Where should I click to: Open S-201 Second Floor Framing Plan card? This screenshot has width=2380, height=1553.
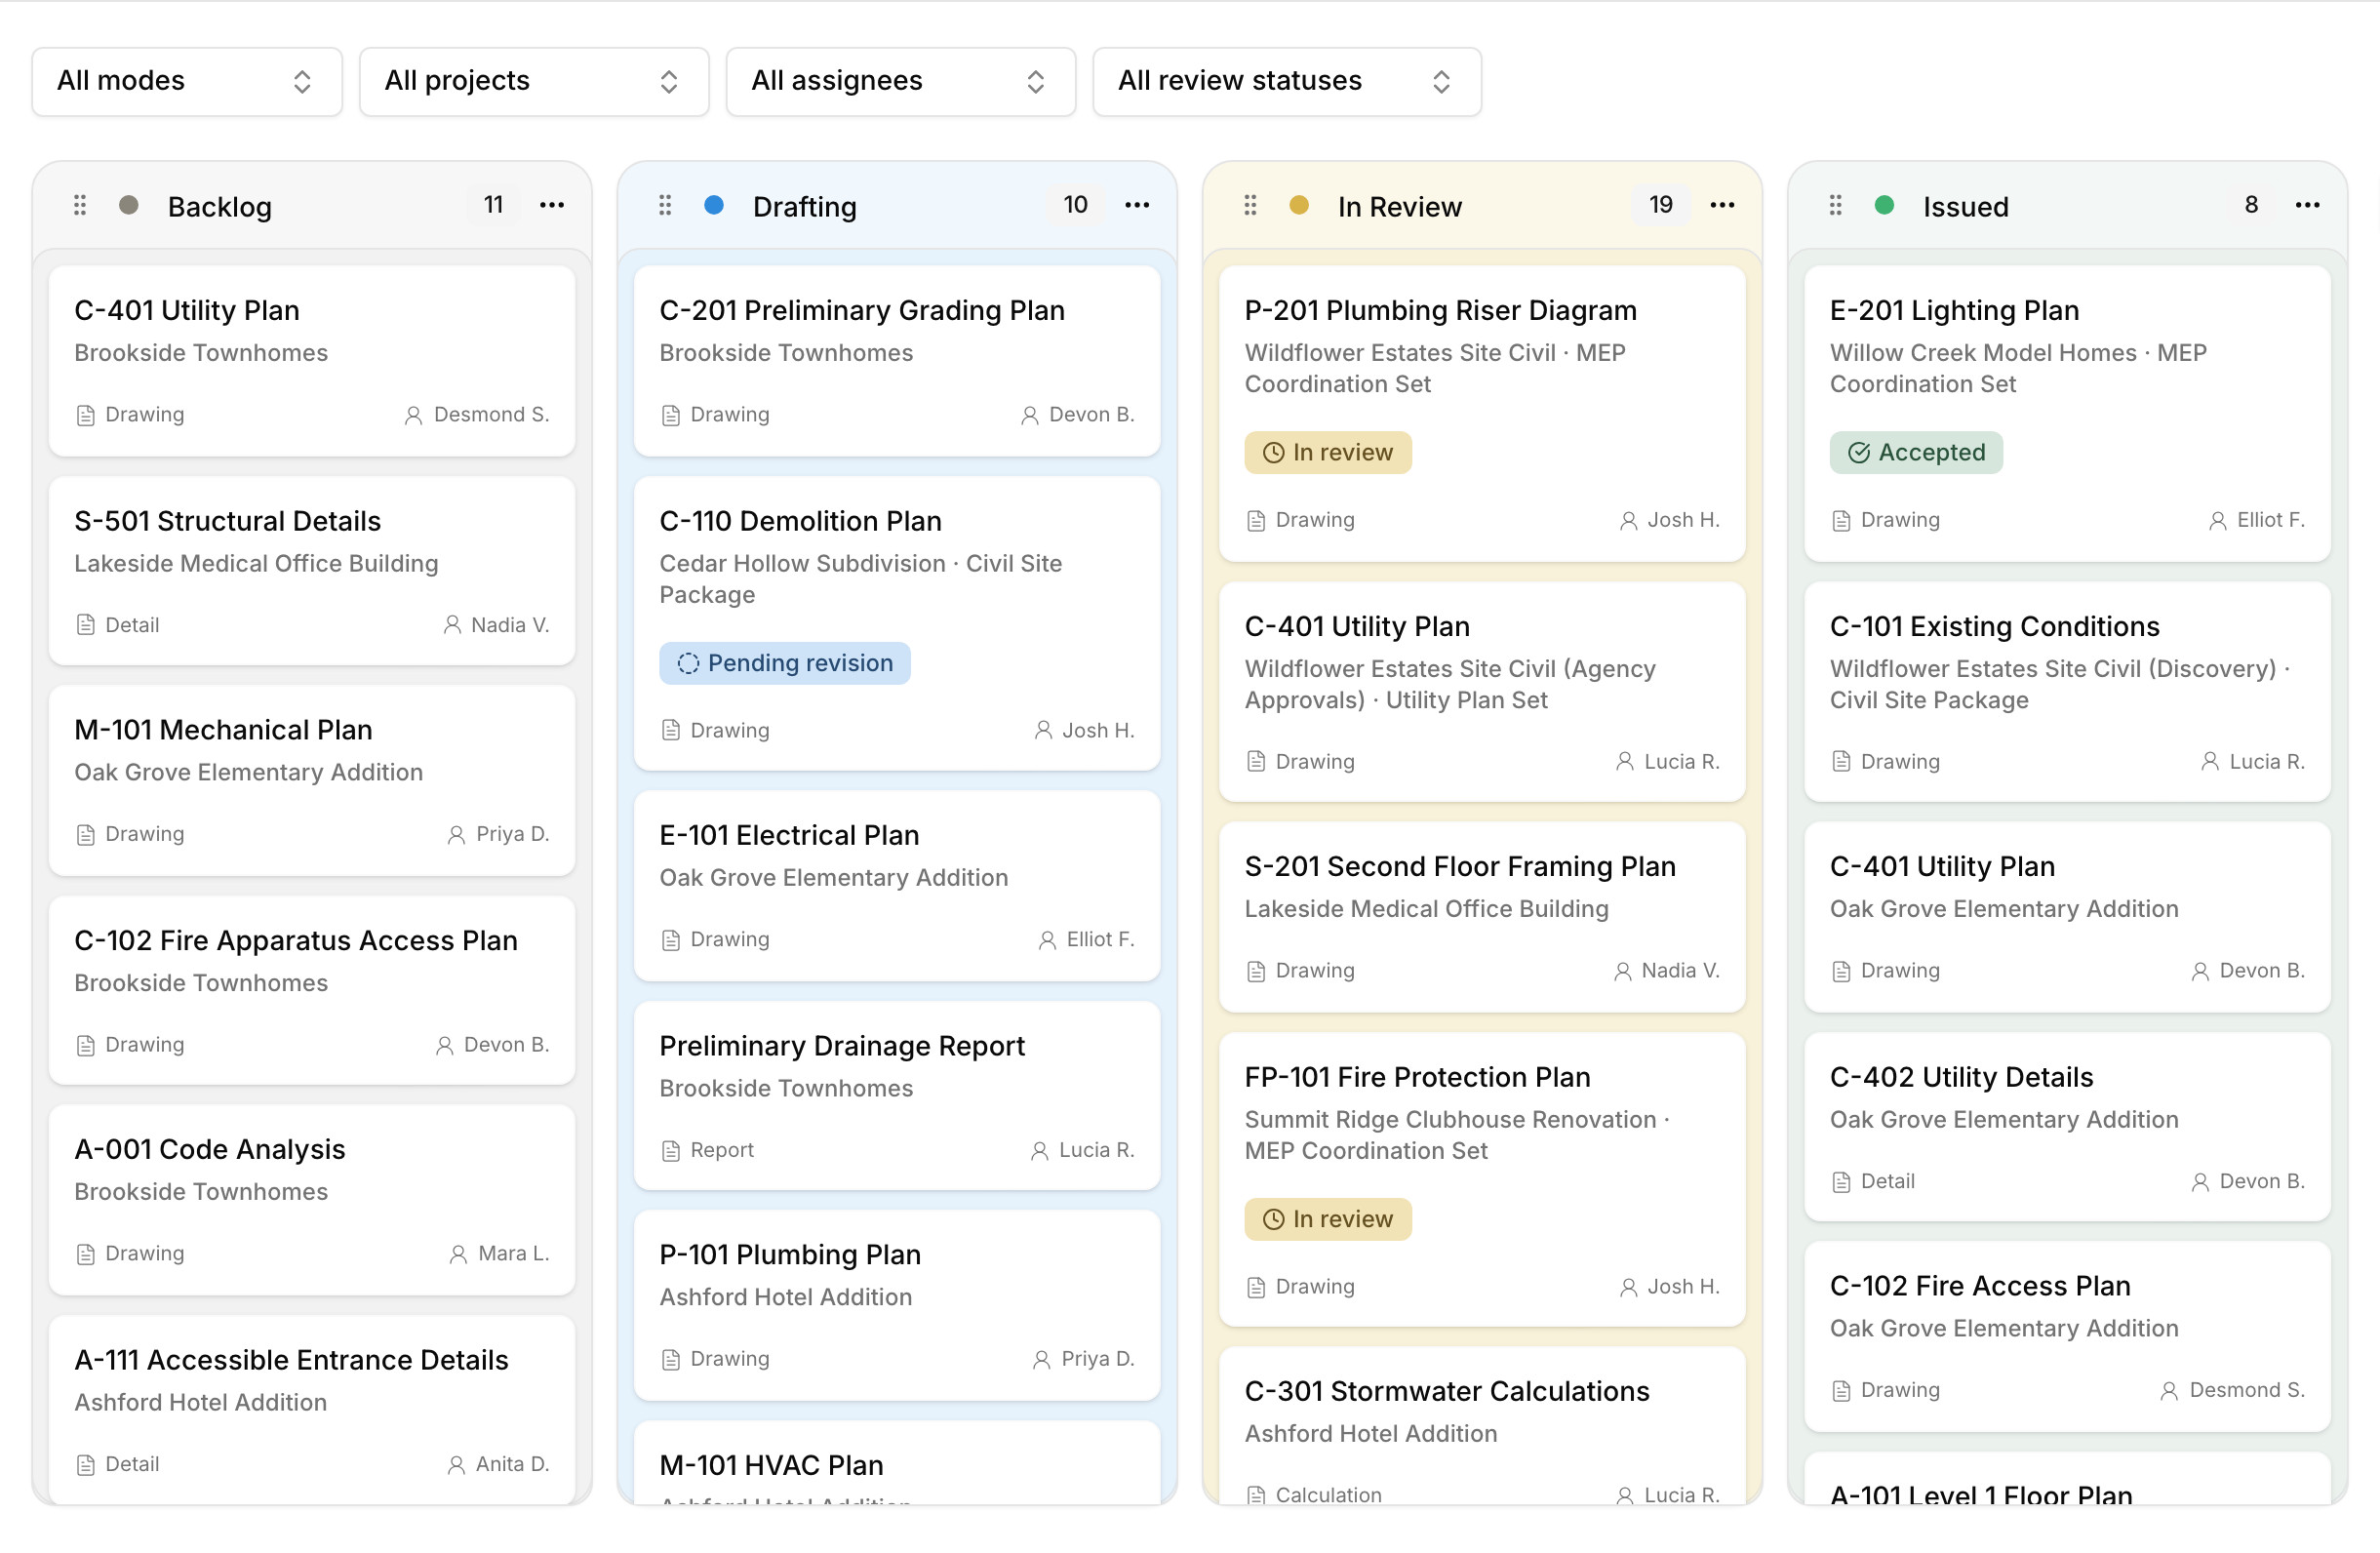(x=1482, y=917)
